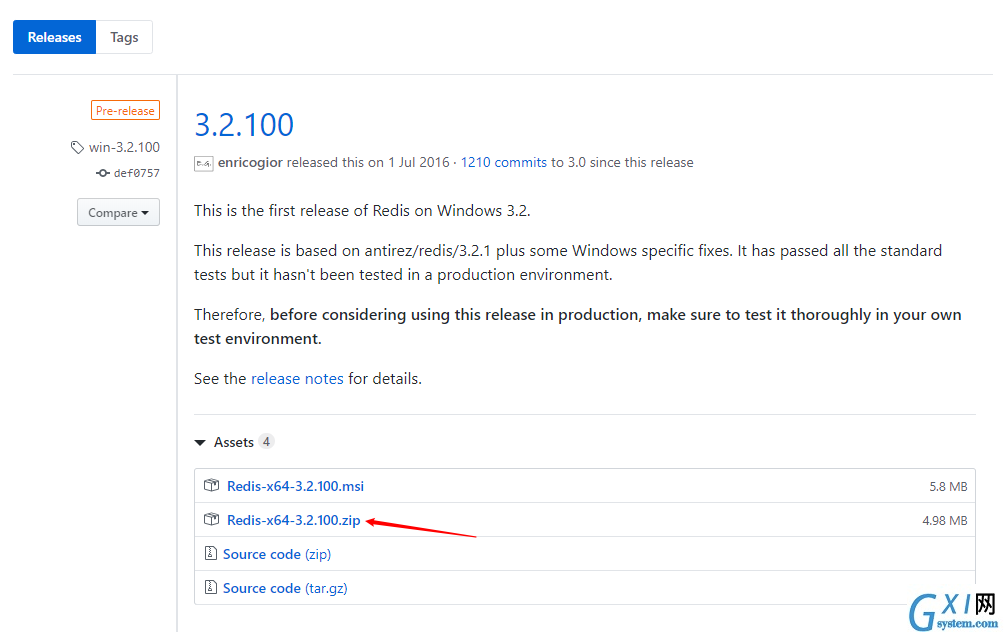
Task: Click the 'first release of Redis on Windows 3.2' sentence
Action: (362, 211)
